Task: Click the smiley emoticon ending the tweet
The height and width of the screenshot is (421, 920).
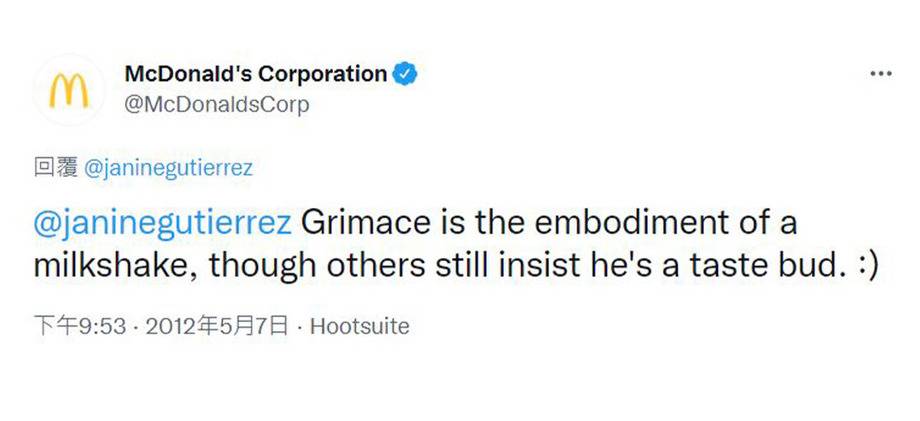Action: 862,267
